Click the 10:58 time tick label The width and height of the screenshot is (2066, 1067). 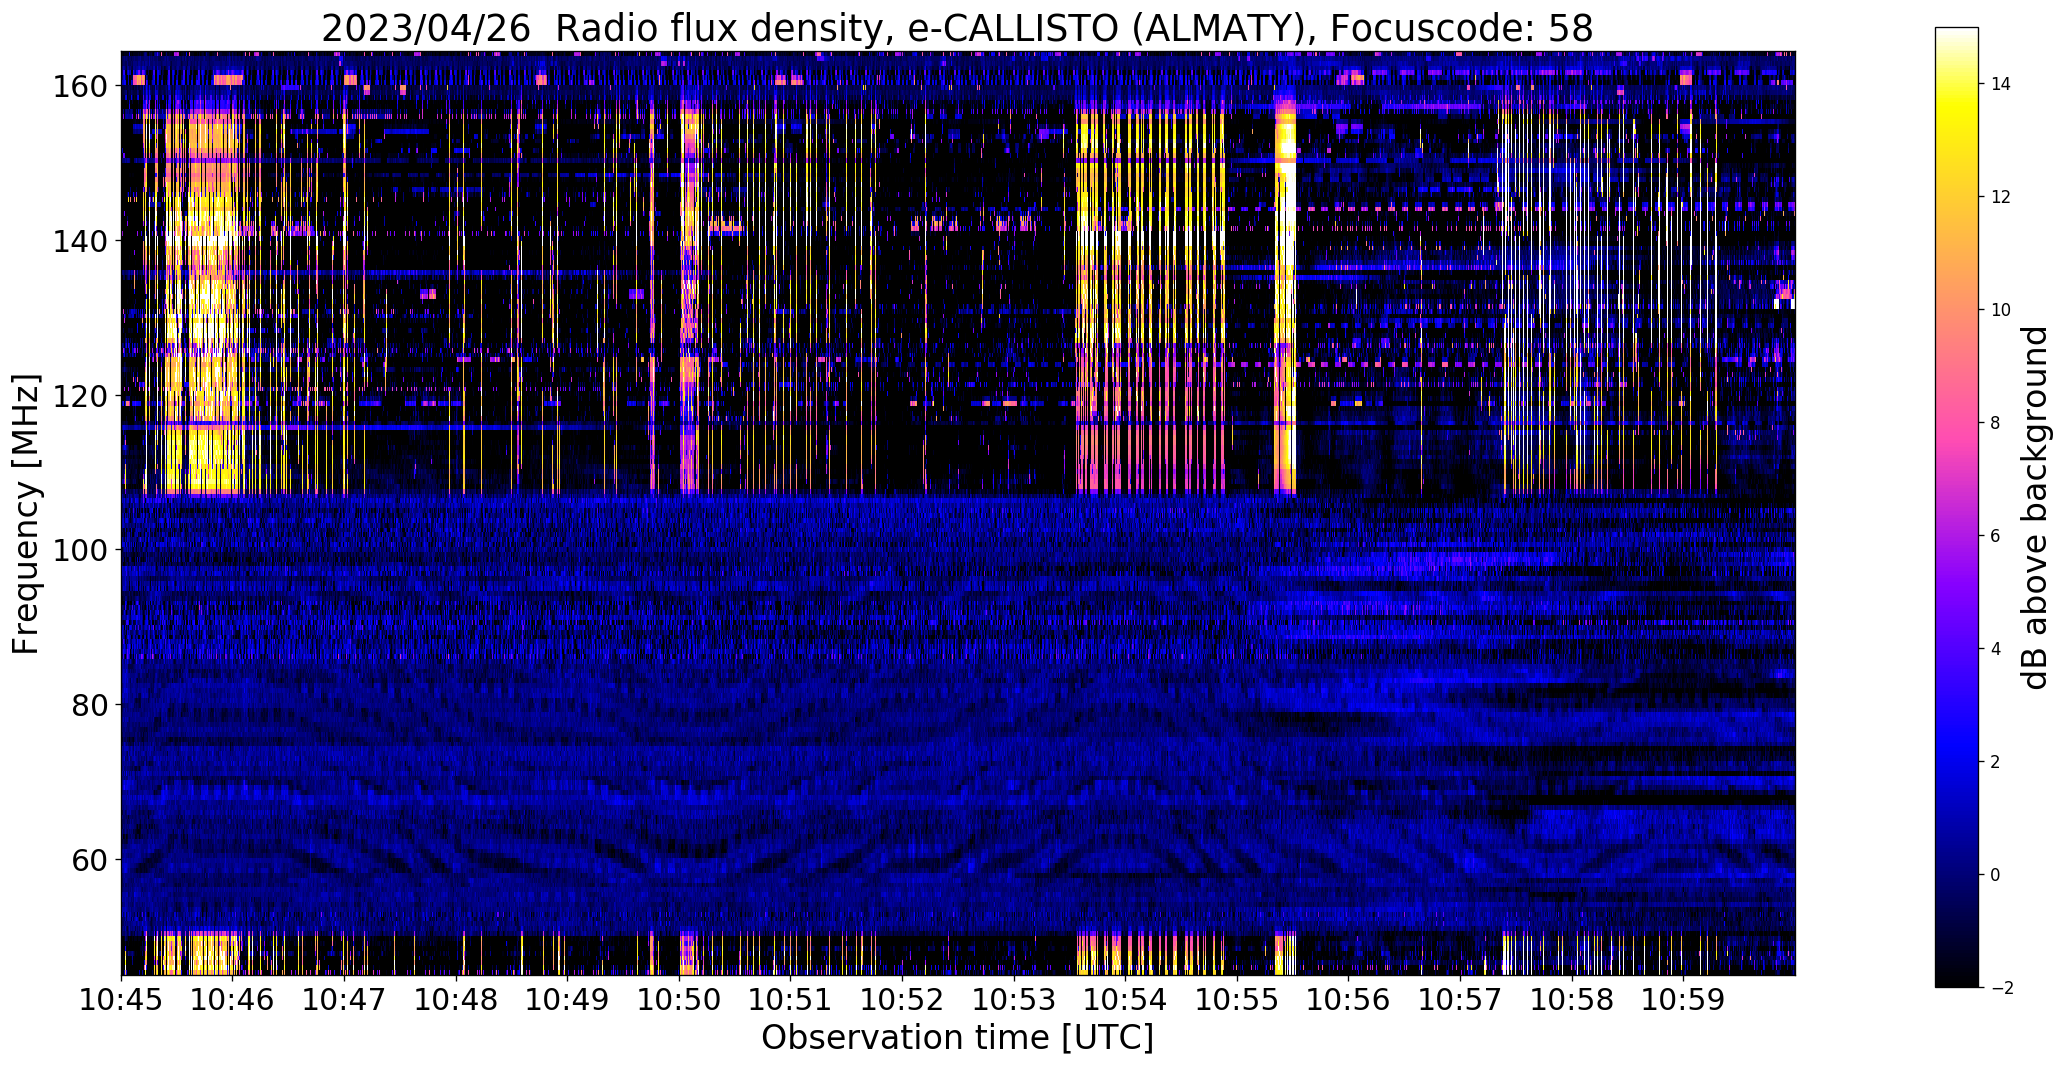(1572, 1000)
